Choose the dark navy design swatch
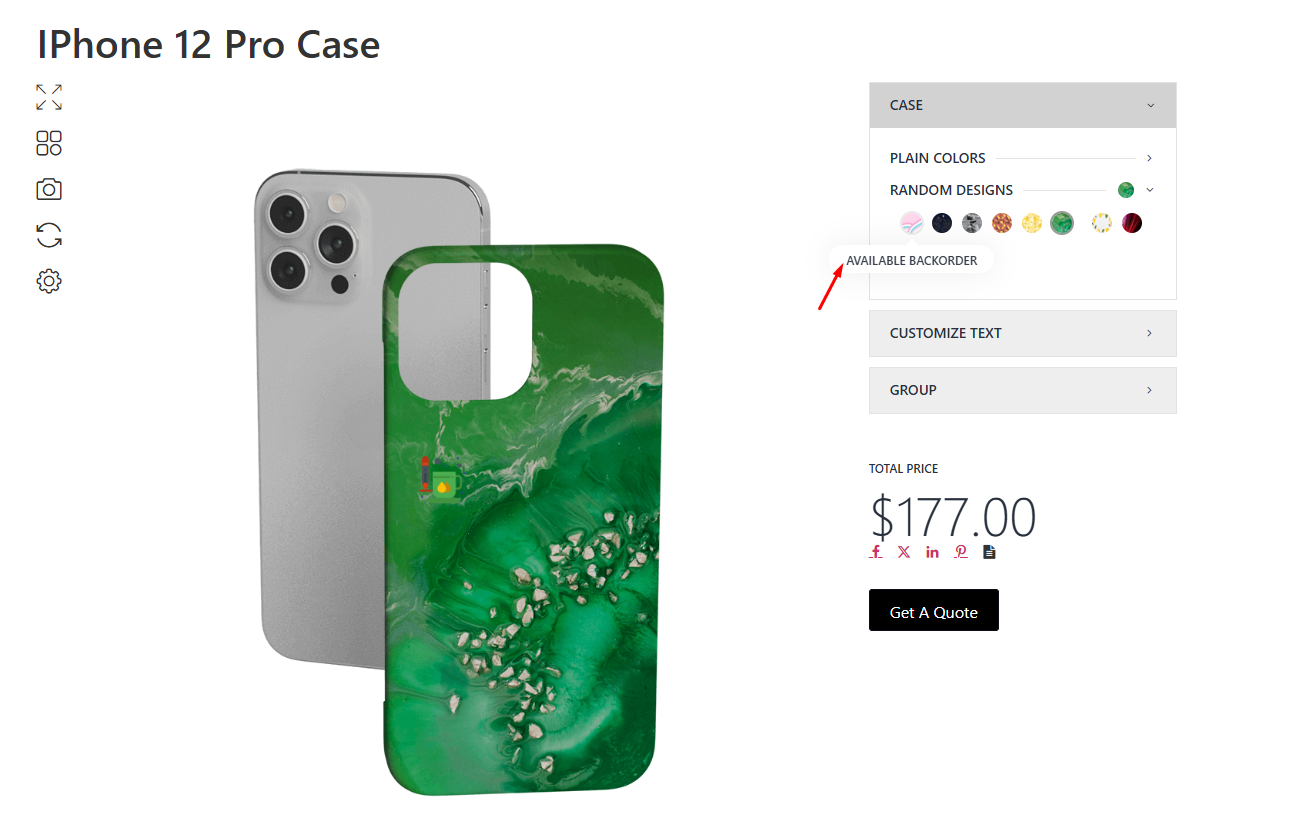Screen dimensions: 1295x824 (x=942, y=223)
